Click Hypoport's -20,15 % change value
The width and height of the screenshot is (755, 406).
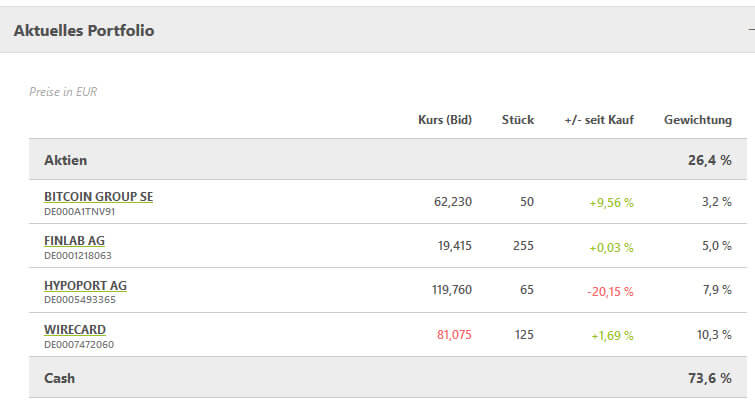click(x=610, y=291)
